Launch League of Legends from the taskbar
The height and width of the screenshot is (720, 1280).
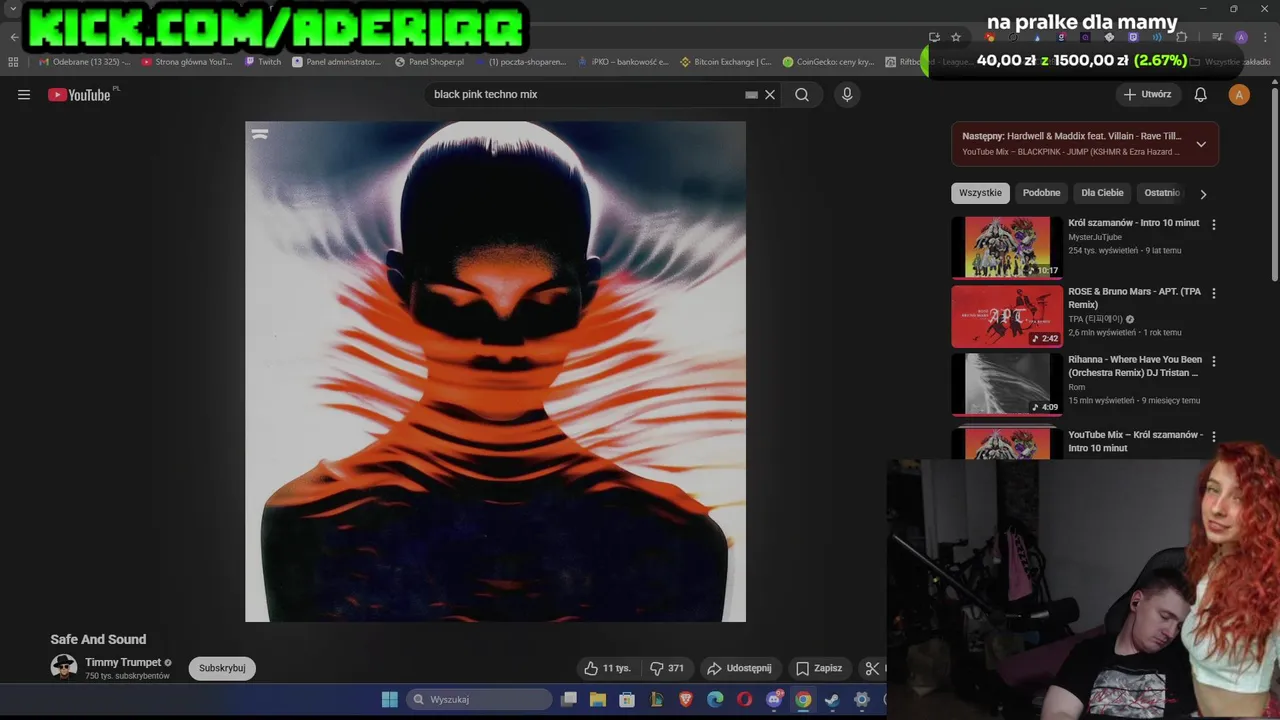click(657, 699)
